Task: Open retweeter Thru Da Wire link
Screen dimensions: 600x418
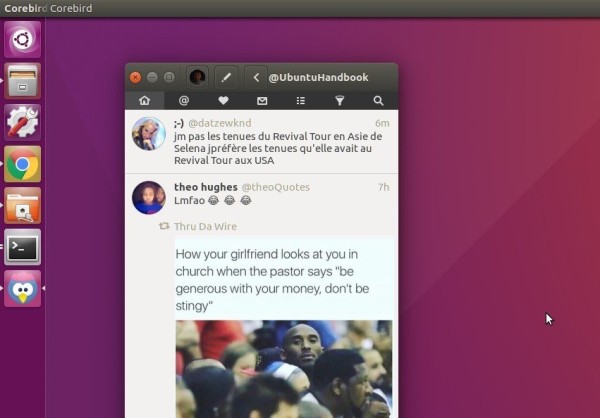Action: click(205, 226)
